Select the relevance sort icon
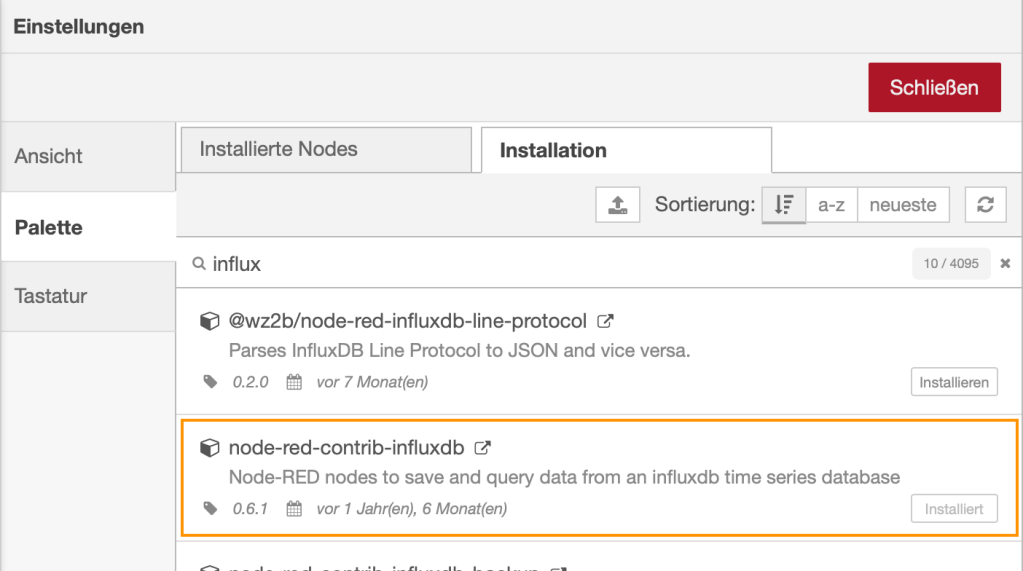 (x=784, y=205)
